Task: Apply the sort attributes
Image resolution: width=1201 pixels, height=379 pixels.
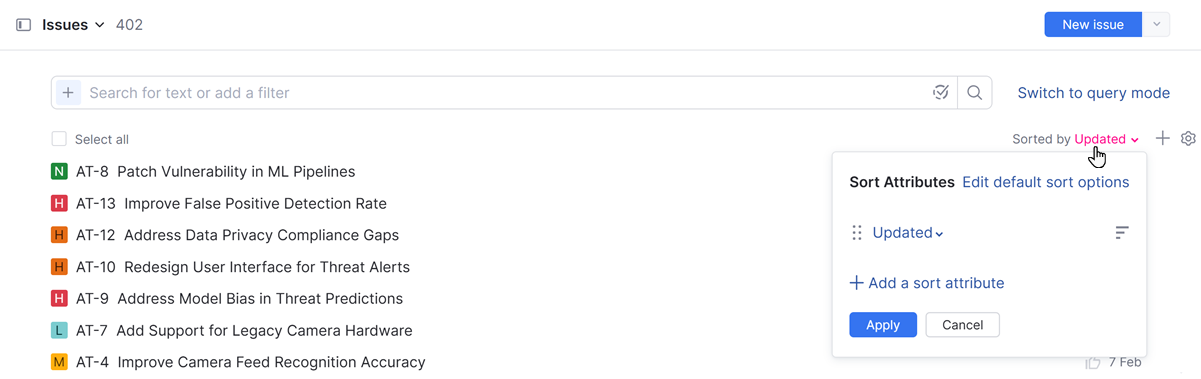Action: tap(883, 325)
